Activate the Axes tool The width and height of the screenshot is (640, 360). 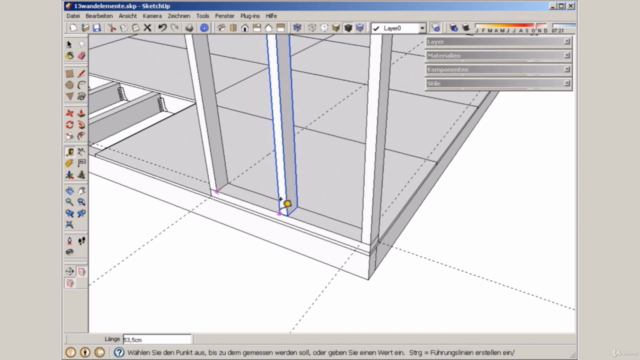pyautogui.click(x=69, y=175)
